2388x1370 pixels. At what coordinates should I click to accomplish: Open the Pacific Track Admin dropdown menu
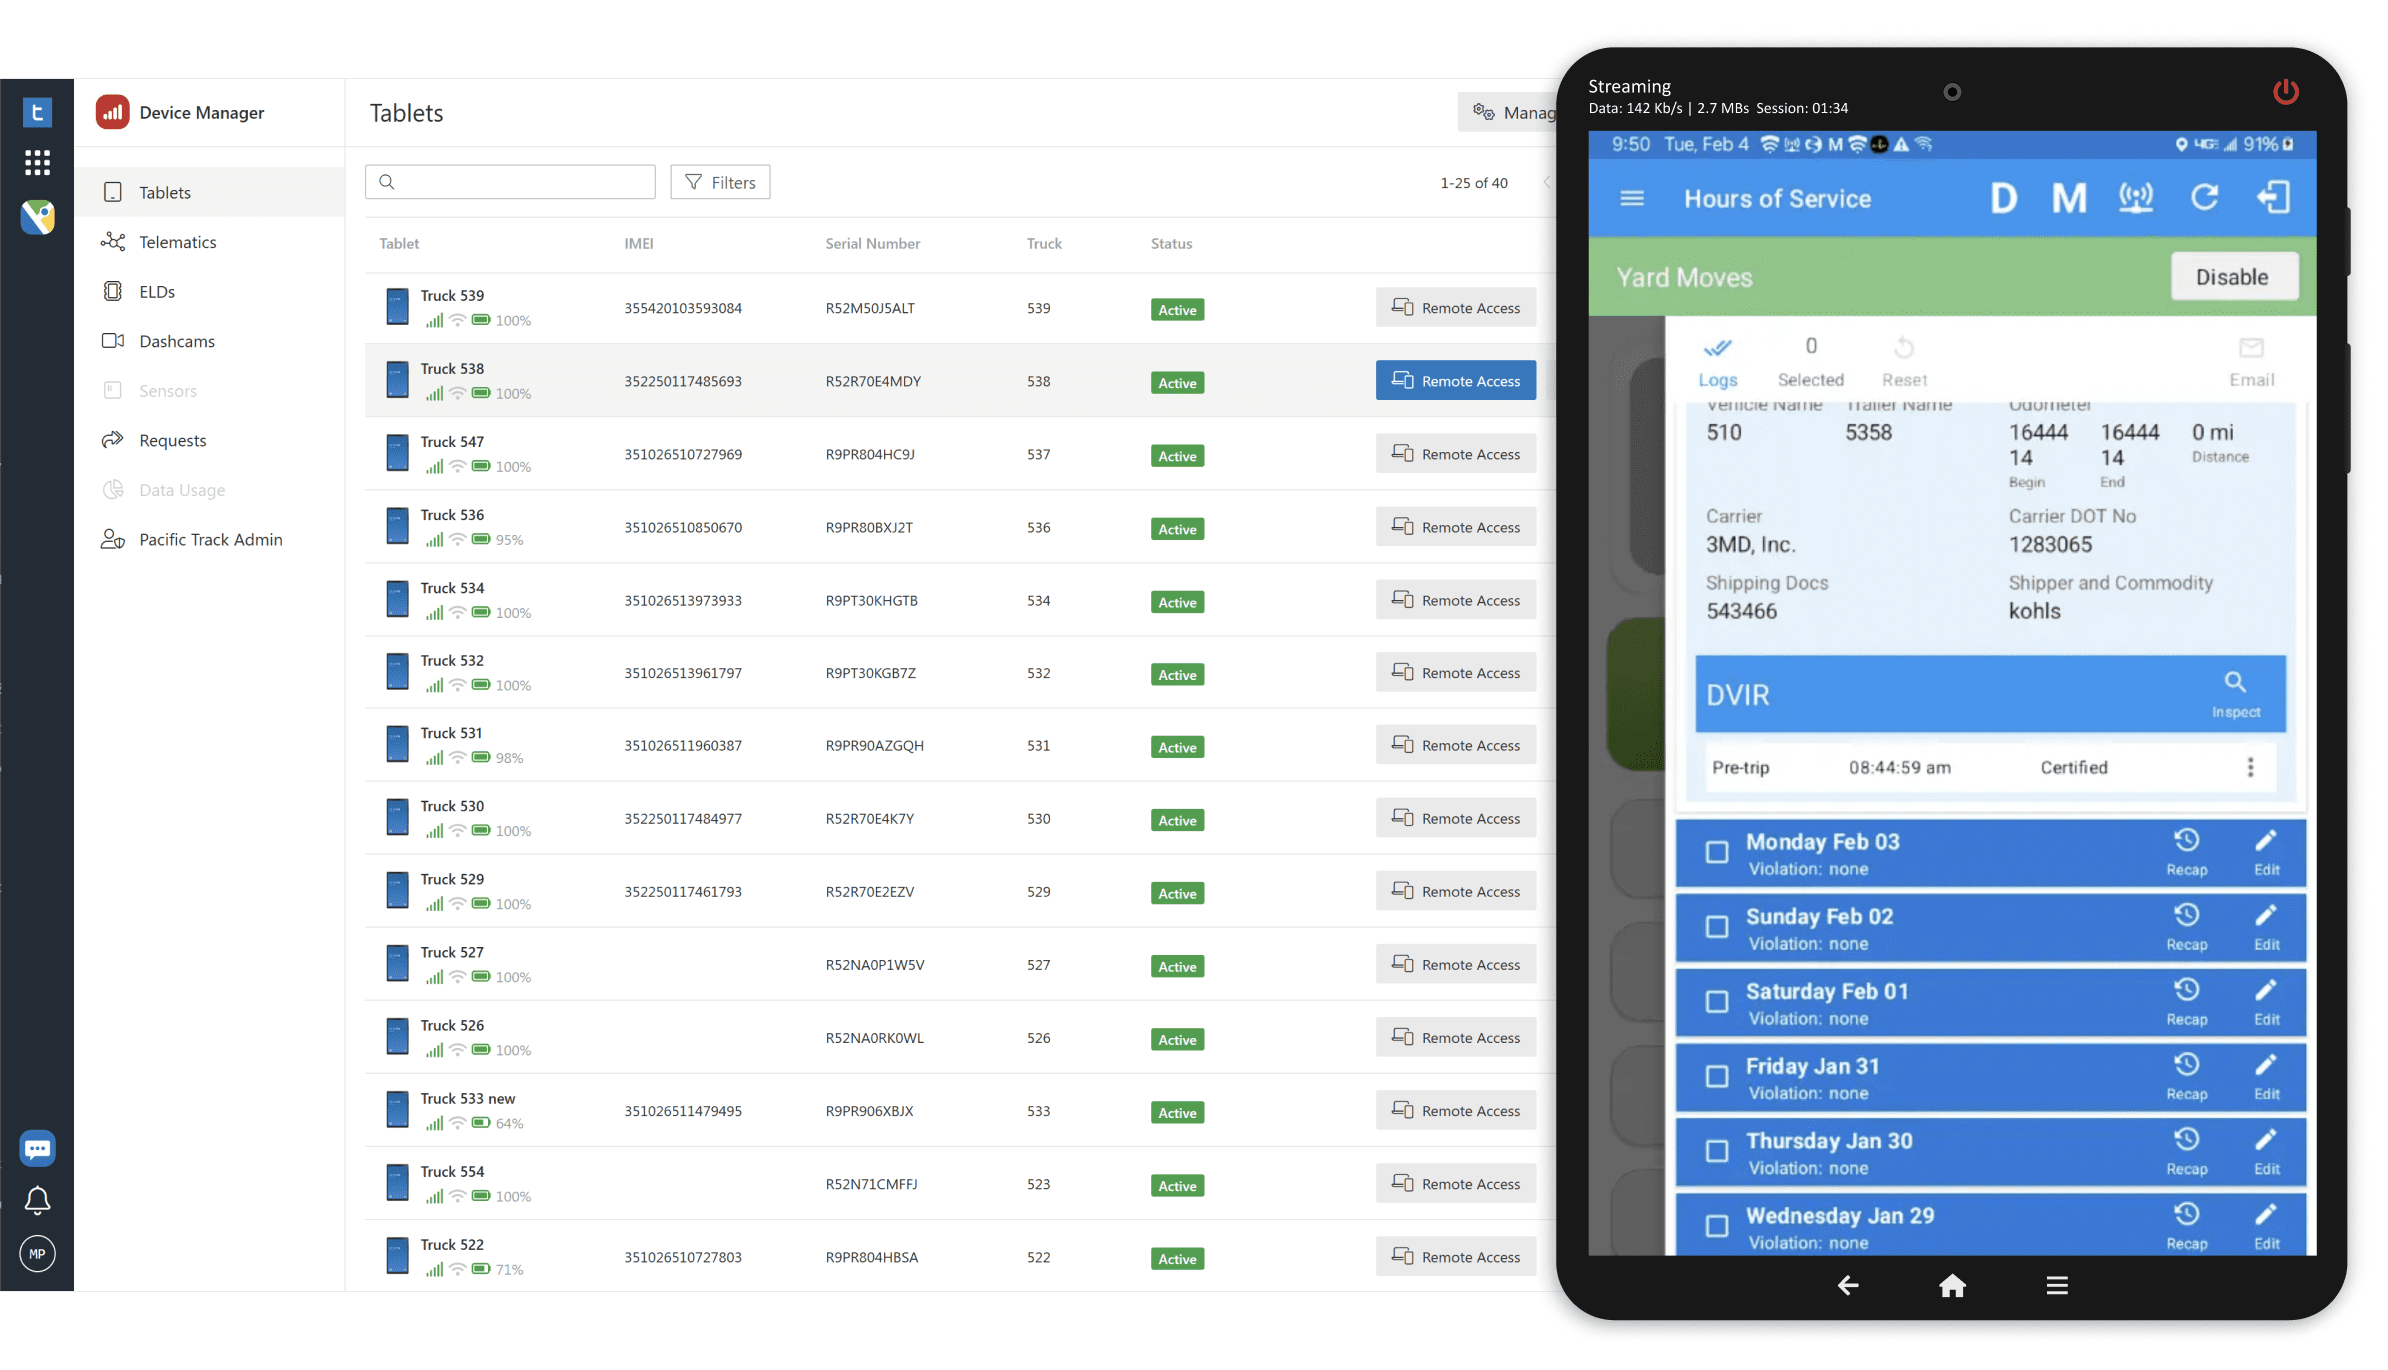[x=210, y=538]
